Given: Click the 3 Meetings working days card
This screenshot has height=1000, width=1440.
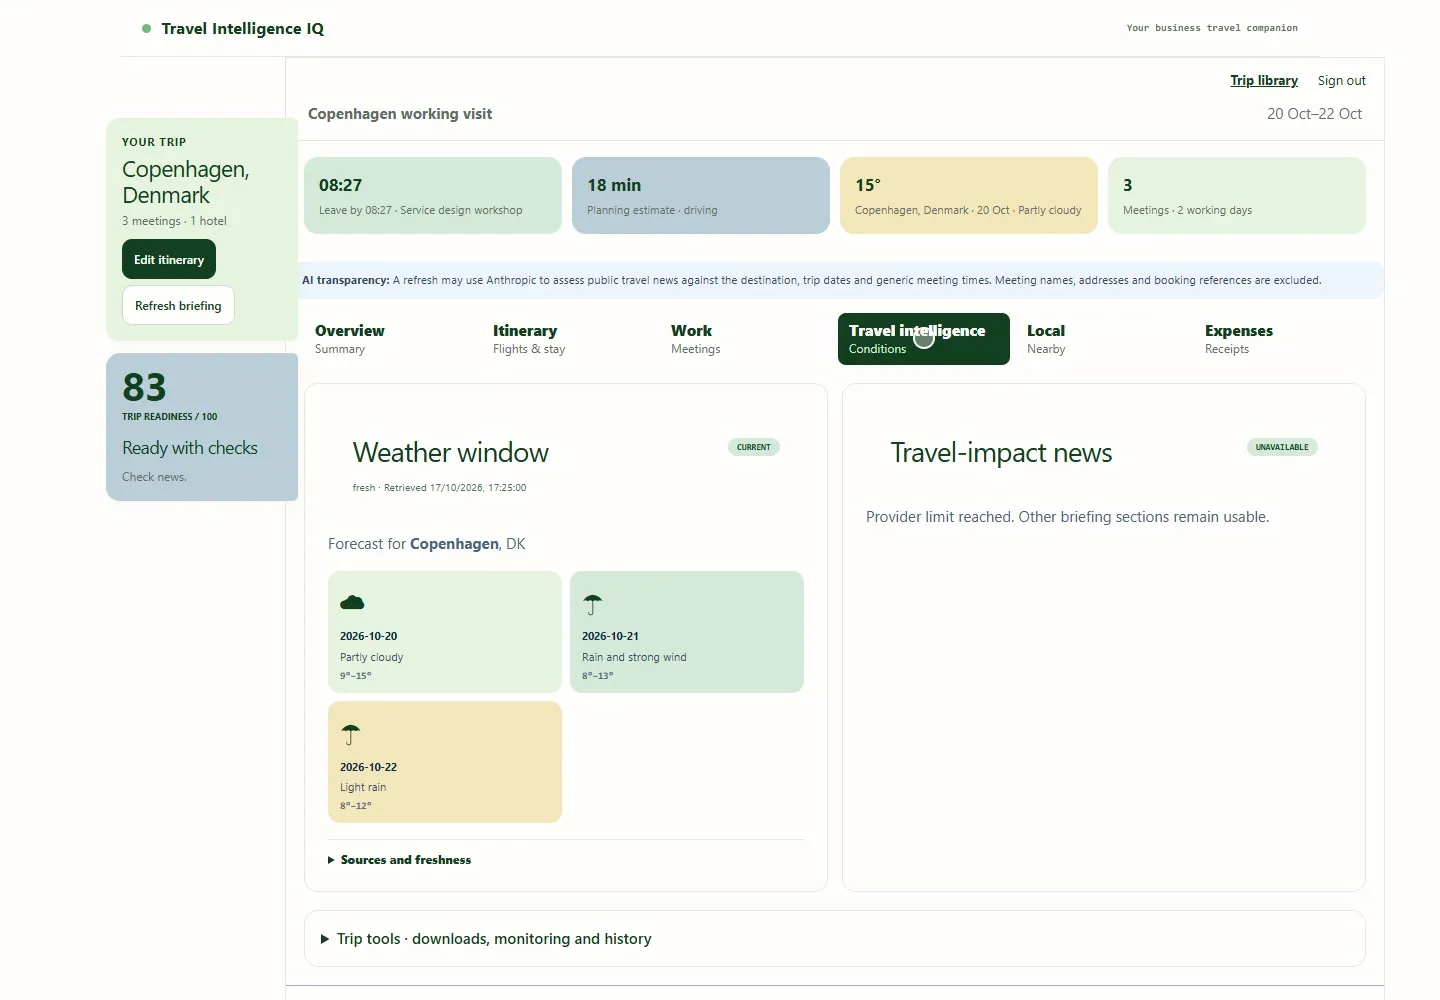Looking at the screenshot, I should (1237, 195).
